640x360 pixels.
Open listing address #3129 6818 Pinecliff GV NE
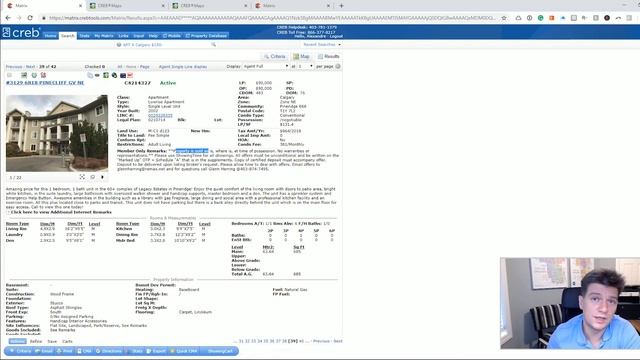45,83
